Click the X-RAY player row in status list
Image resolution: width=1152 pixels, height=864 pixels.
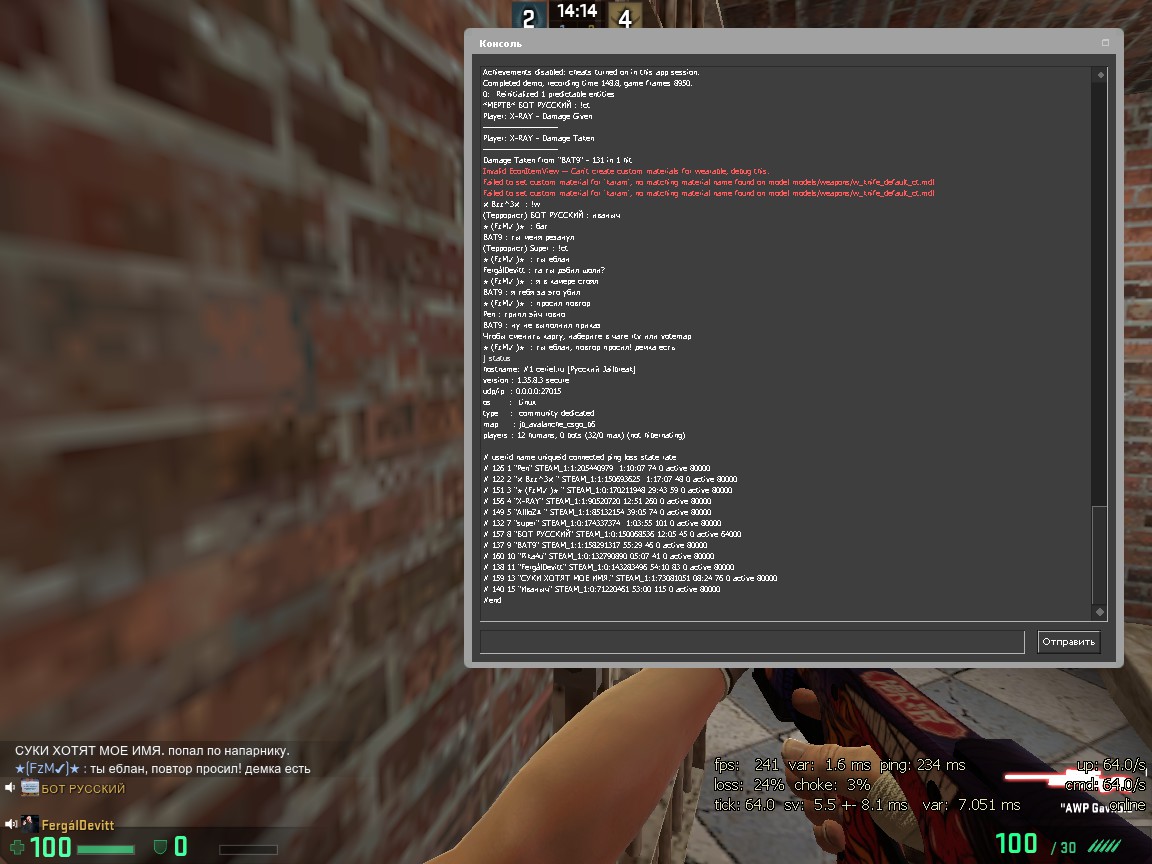601,500
